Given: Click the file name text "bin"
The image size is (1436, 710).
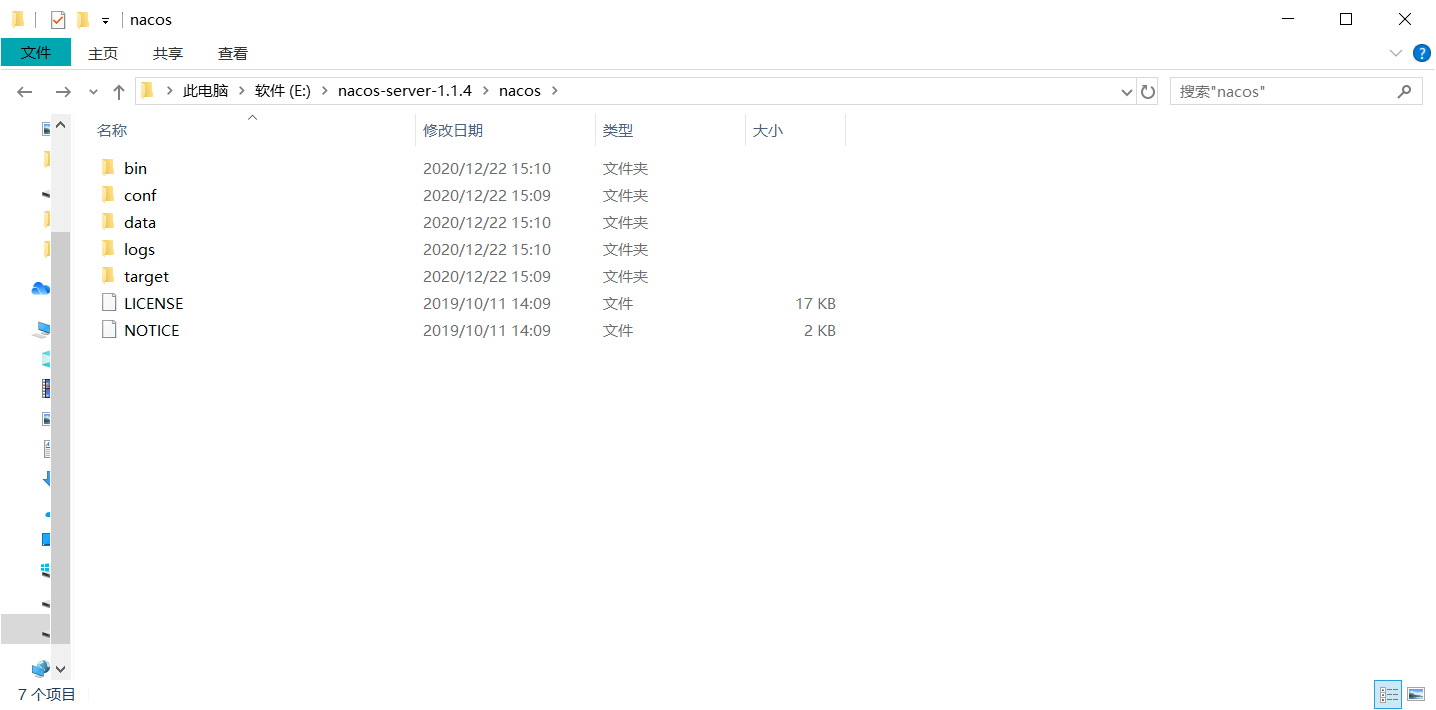Looking at the screenshot, I should pos(135,168).
